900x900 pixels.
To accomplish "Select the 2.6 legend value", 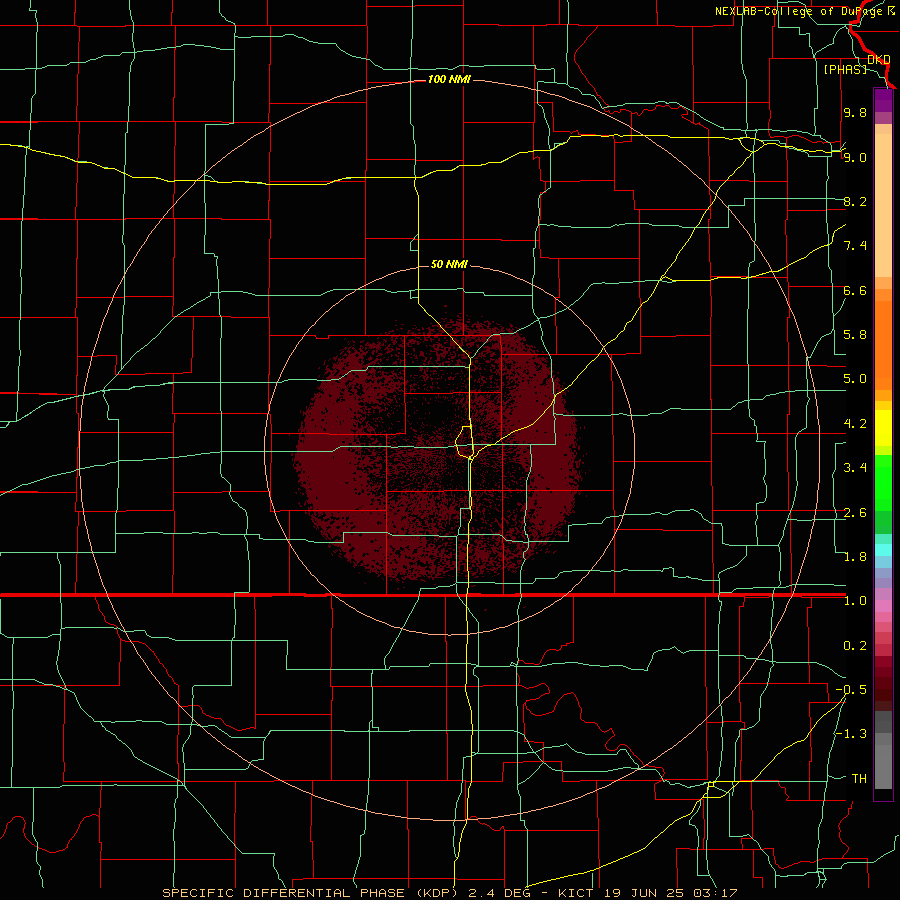I will pos(855,513).
